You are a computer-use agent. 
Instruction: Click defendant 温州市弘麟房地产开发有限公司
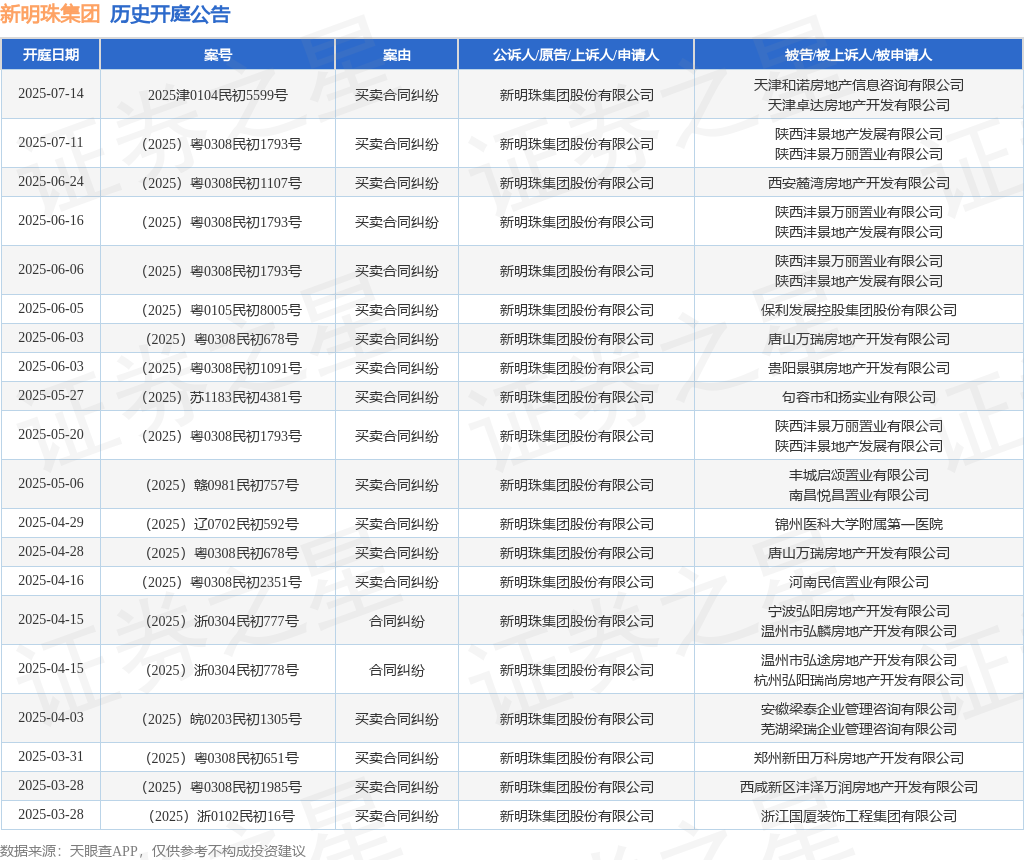pos(858,631)
